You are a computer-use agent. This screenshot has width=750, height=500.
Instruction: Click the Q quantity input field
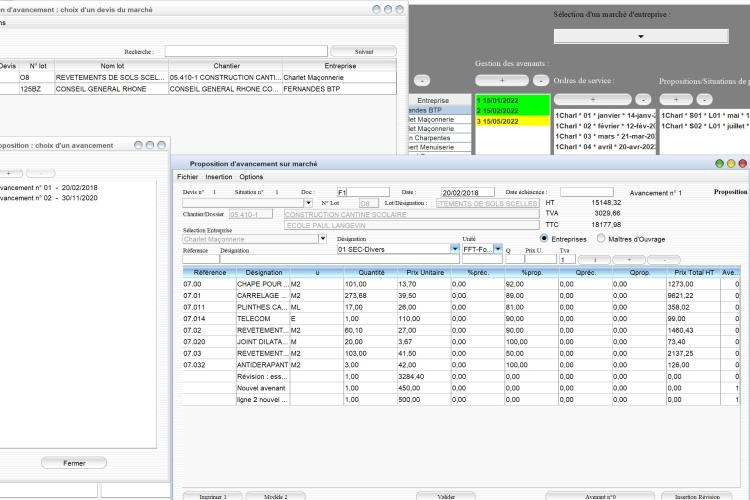(x=515, y=259)
